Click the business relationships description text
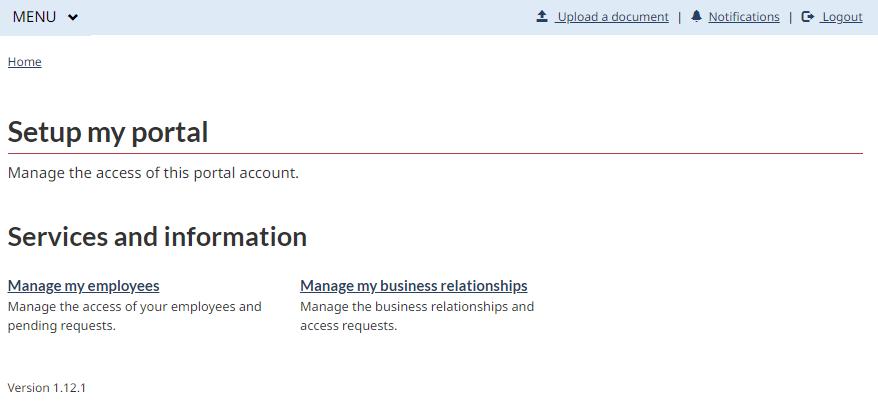Screen dimensions: 878x404 pos(417,316)
